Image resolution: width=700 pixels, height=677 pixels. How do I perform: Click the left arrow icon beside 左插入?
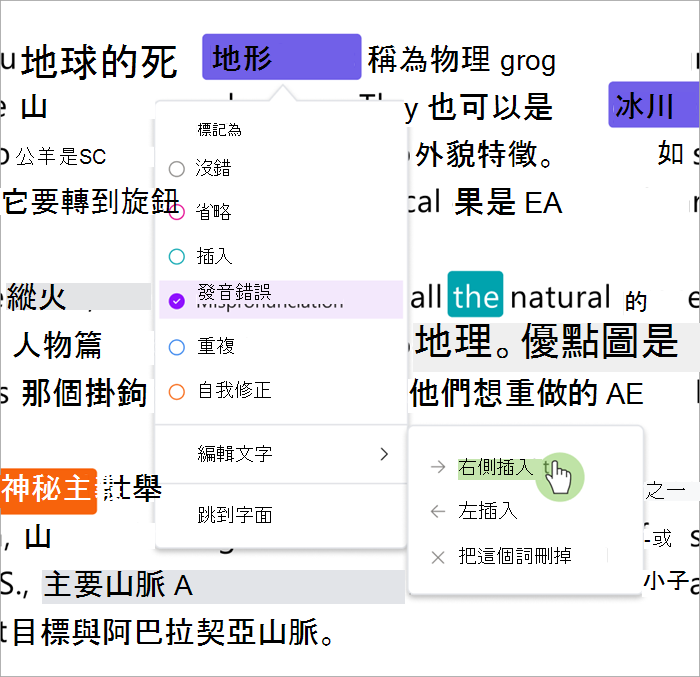pos(438,511)
